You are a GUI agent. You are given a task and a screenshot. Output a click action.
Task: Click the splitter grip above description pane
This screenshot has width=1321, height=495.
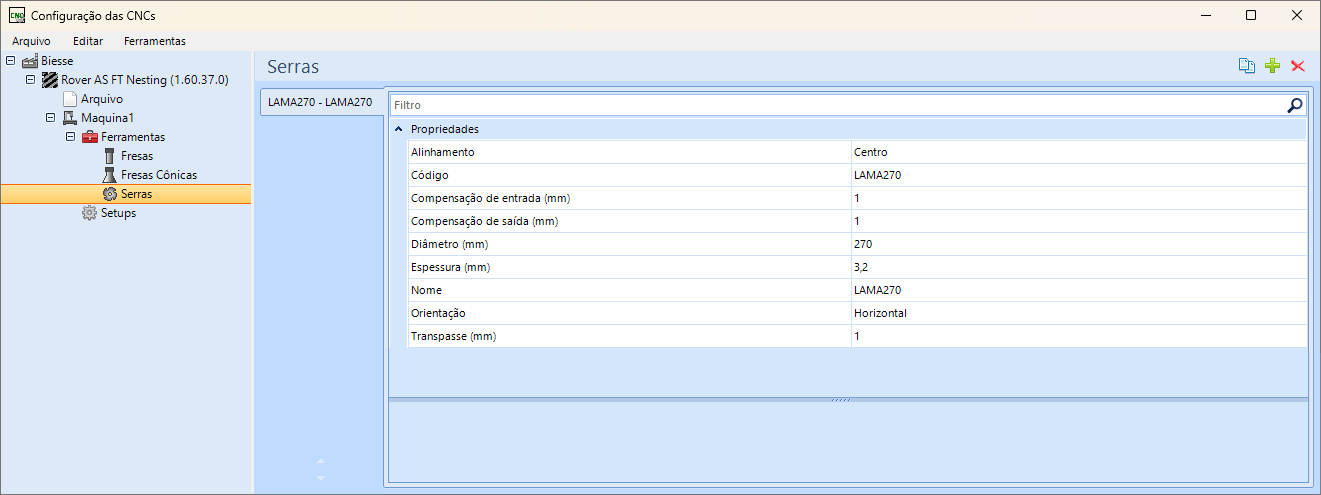point(841,400)
